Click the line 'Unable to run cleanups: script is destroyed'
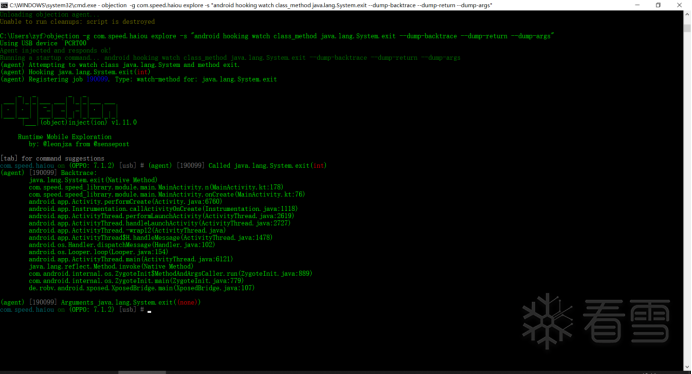This screenshot has height=374, width=692. click(78, 22)
